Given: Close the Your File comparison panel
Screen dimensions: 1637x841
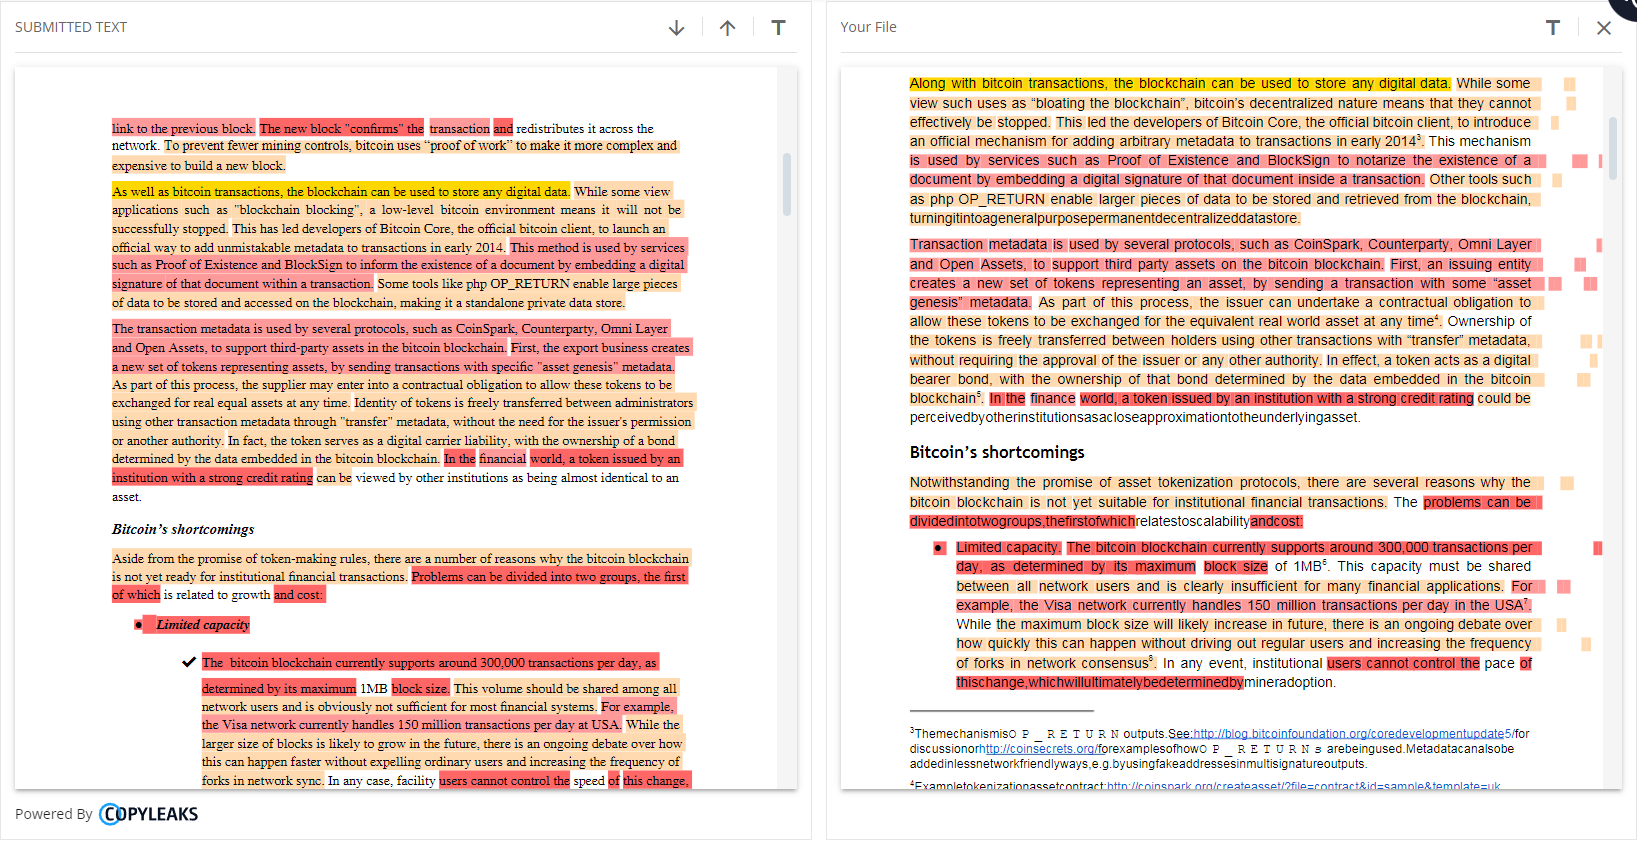Looking at the screenshot, I should 1604,28.
